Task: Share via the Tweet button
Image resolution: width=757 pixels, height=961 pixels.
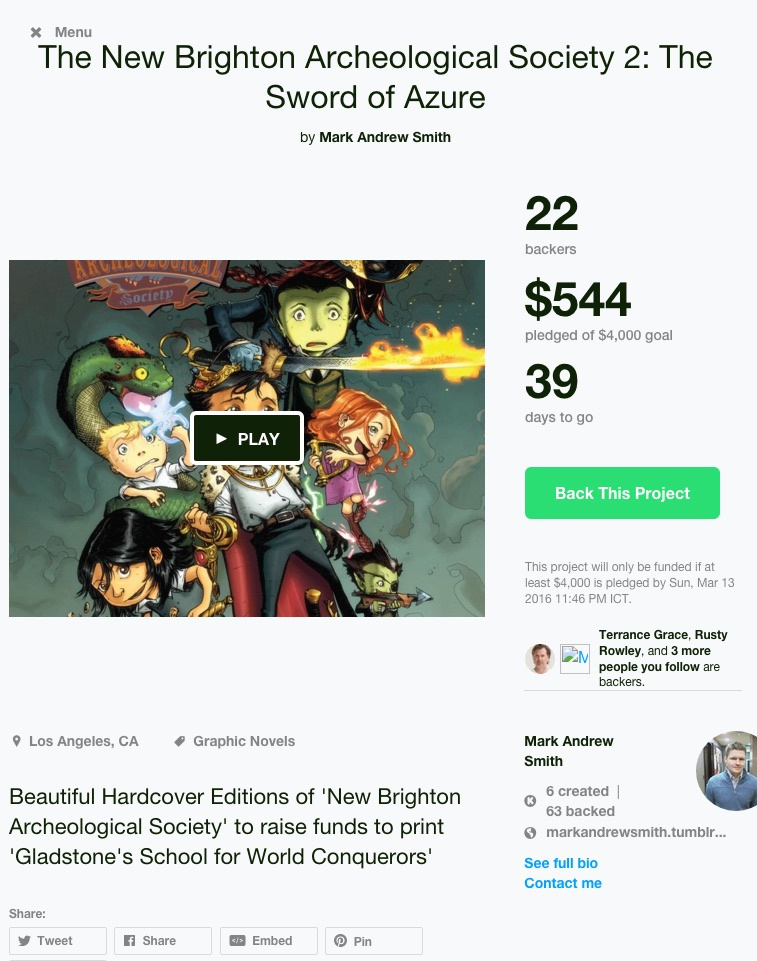Action: [58, 941]
